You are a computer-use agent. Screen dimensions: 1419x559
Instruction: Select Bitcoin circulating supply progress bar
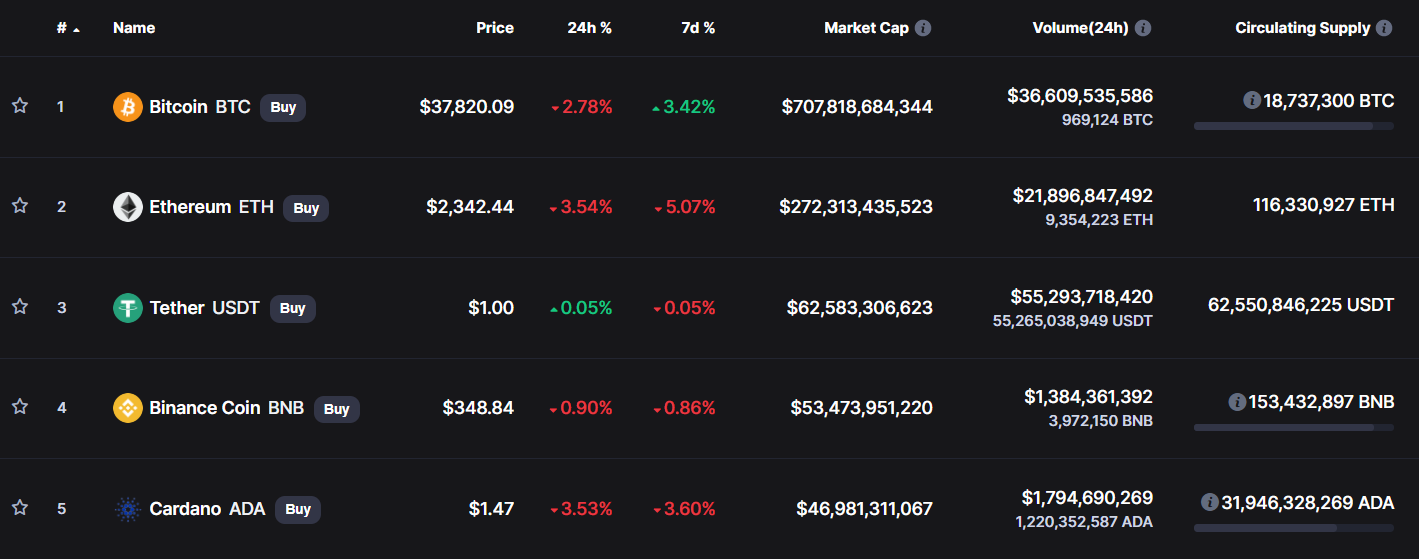[x=1294, y=126]
